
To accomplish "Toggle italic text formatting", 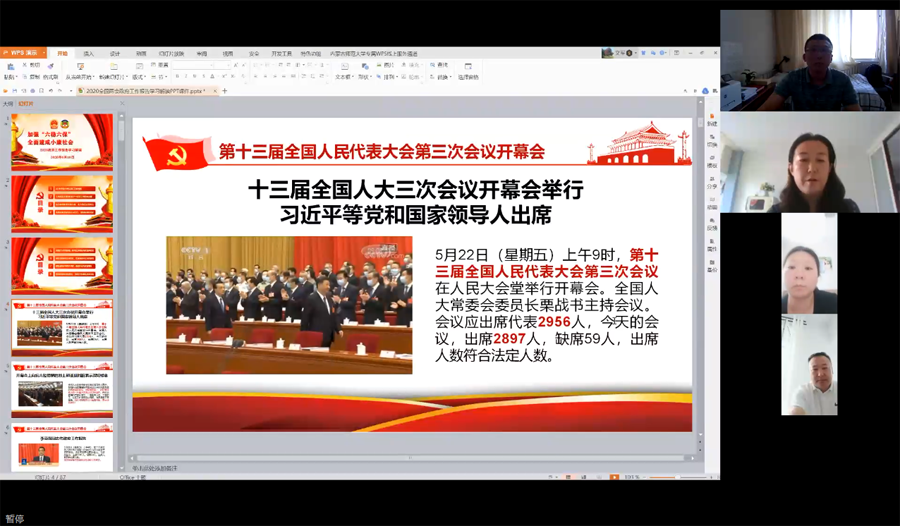I will [187, 76].
